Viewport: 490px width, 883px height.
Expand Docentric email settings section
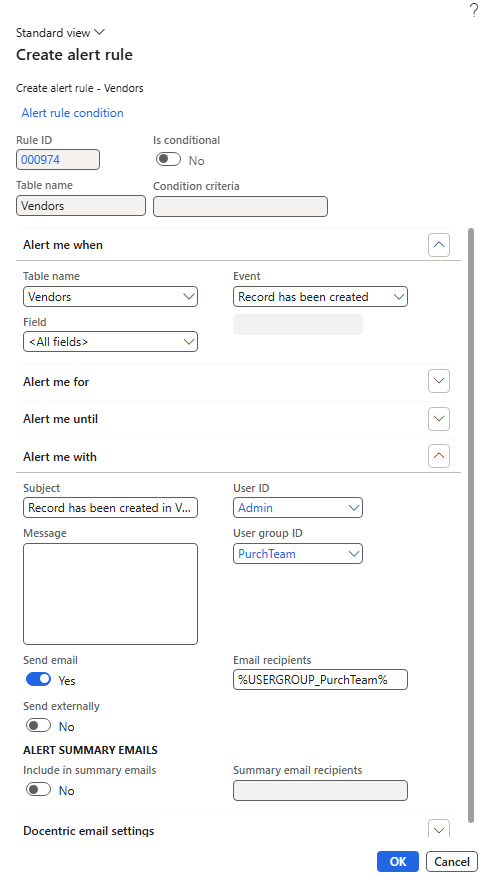(x=439, y=830)
